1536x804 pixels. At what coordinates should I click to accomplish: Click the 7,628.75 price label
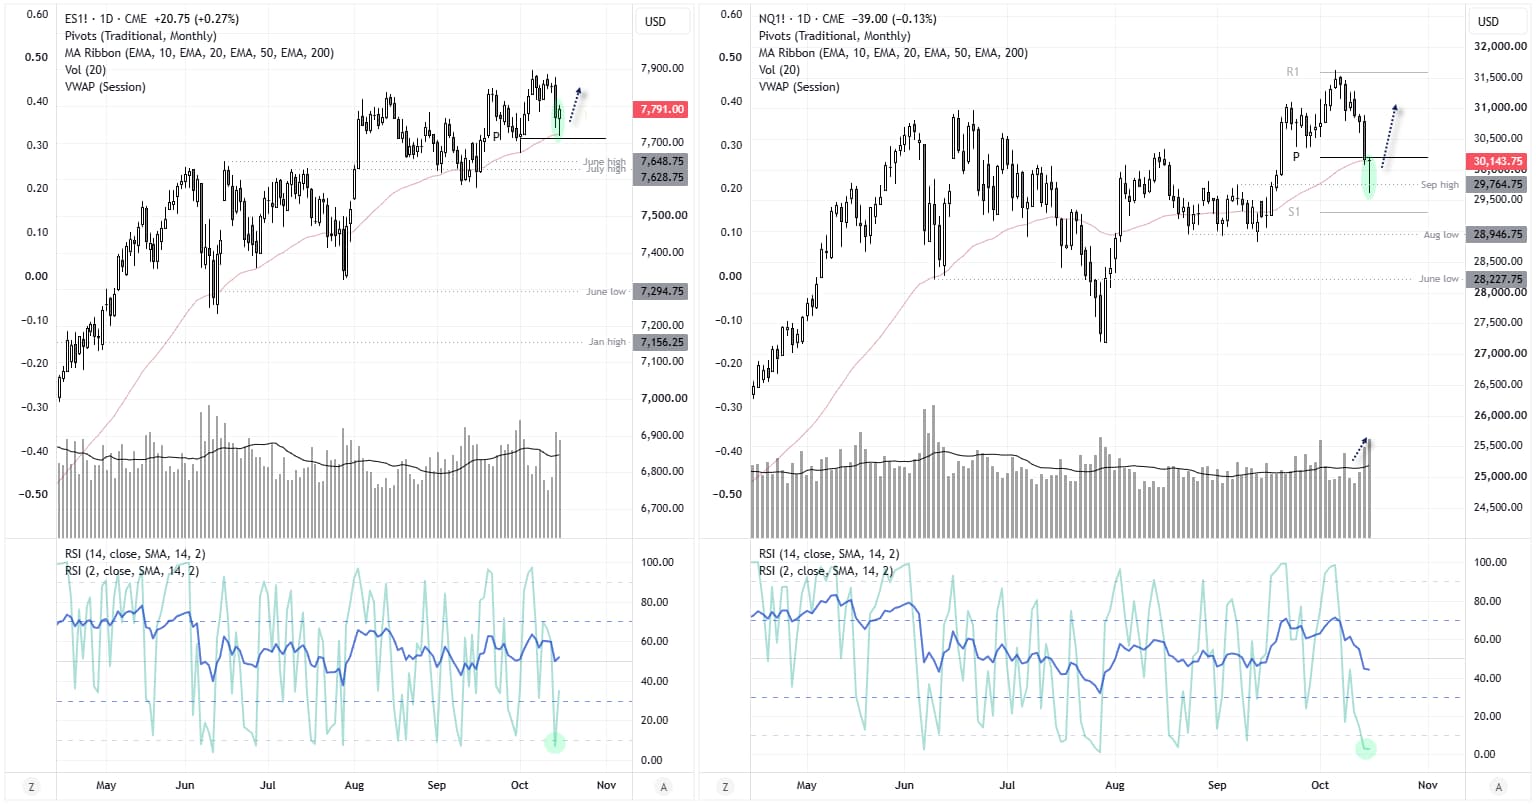pyautogui.click(x=660, y=177)
